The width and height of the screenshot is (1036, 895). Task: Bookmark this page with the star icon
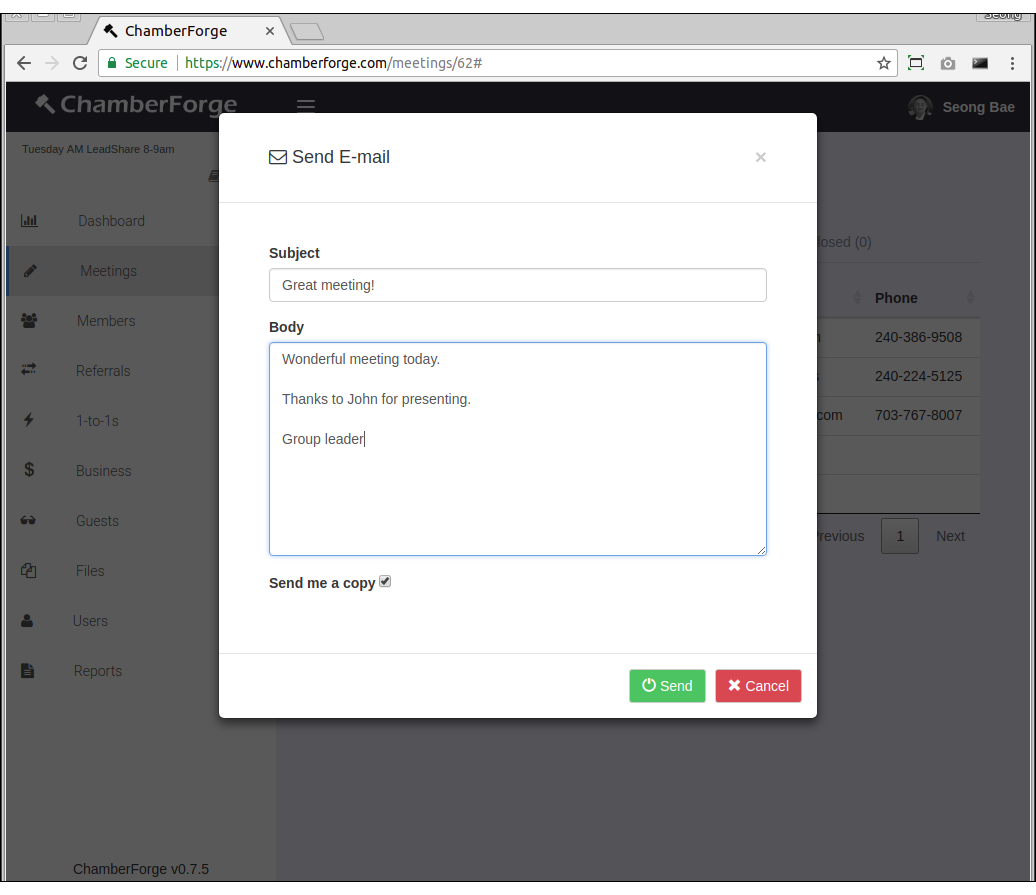coord(884,63)
